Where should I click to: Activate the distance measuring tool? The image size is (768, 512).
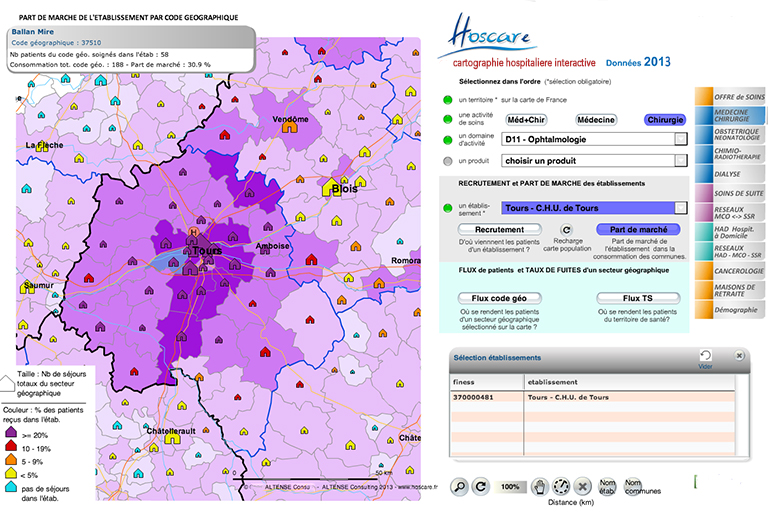[x=561, y=486]
